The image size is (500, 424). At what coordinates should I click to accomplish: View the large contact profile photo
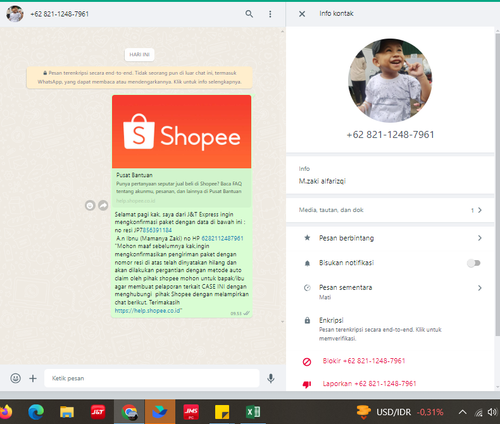click(390, 81)
